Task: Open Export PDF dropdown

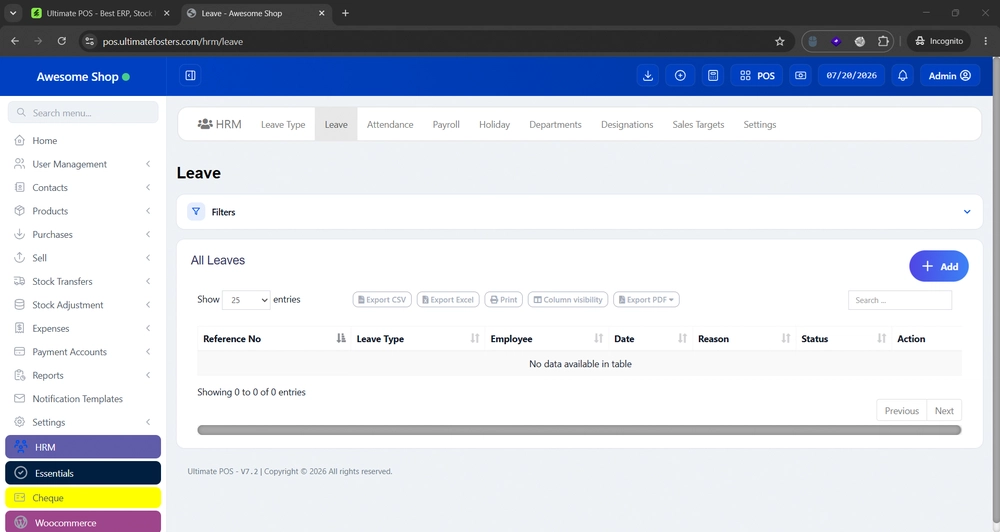Action: [x=646, y=300]
